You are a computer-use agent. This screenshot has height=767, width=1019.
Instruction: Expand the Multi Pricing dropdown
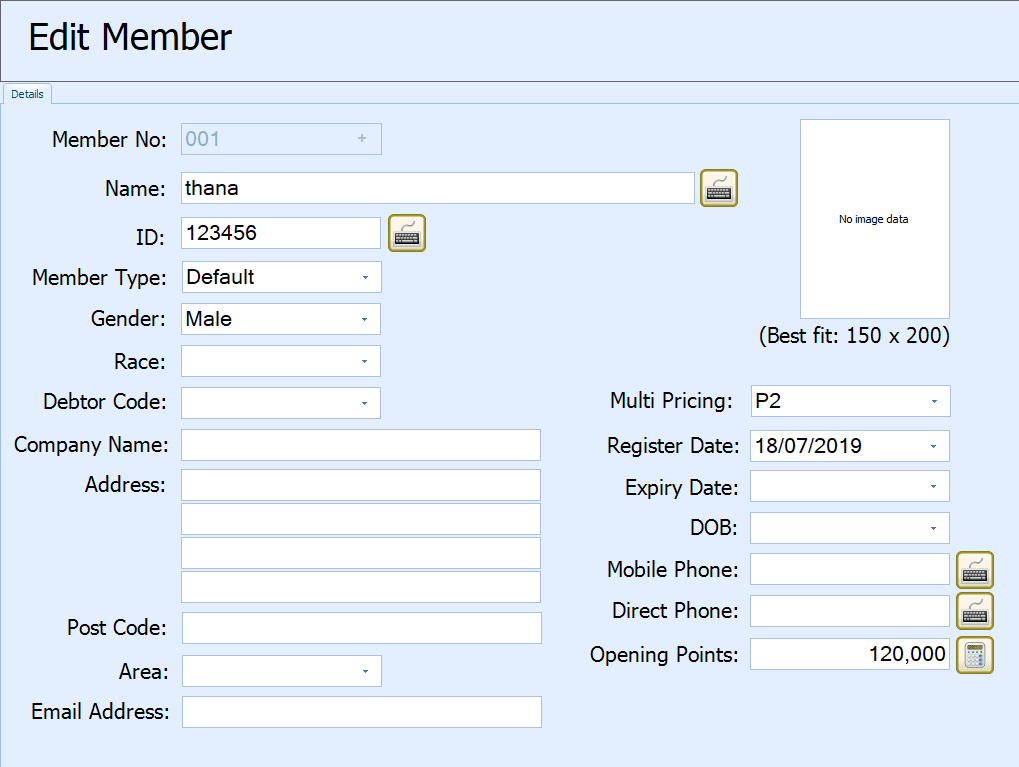(x=934, y=401)
